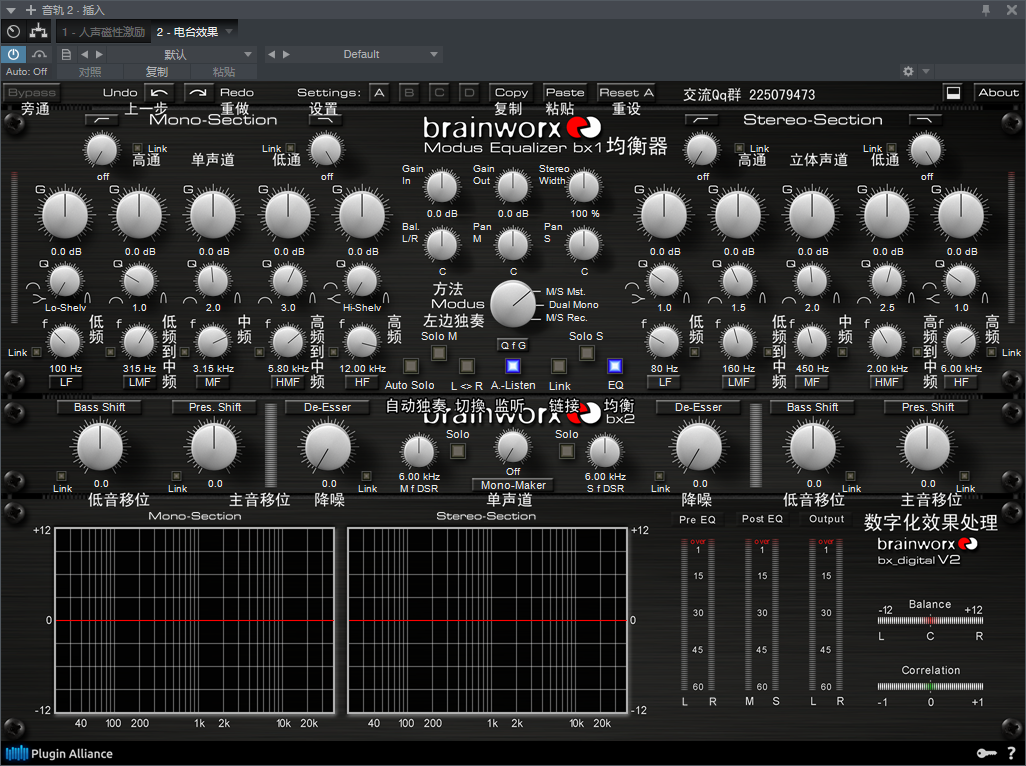The height and width of the screenshot is (766, 1026).
Task: Open the preset file document icon
Action: pos(66,54)
